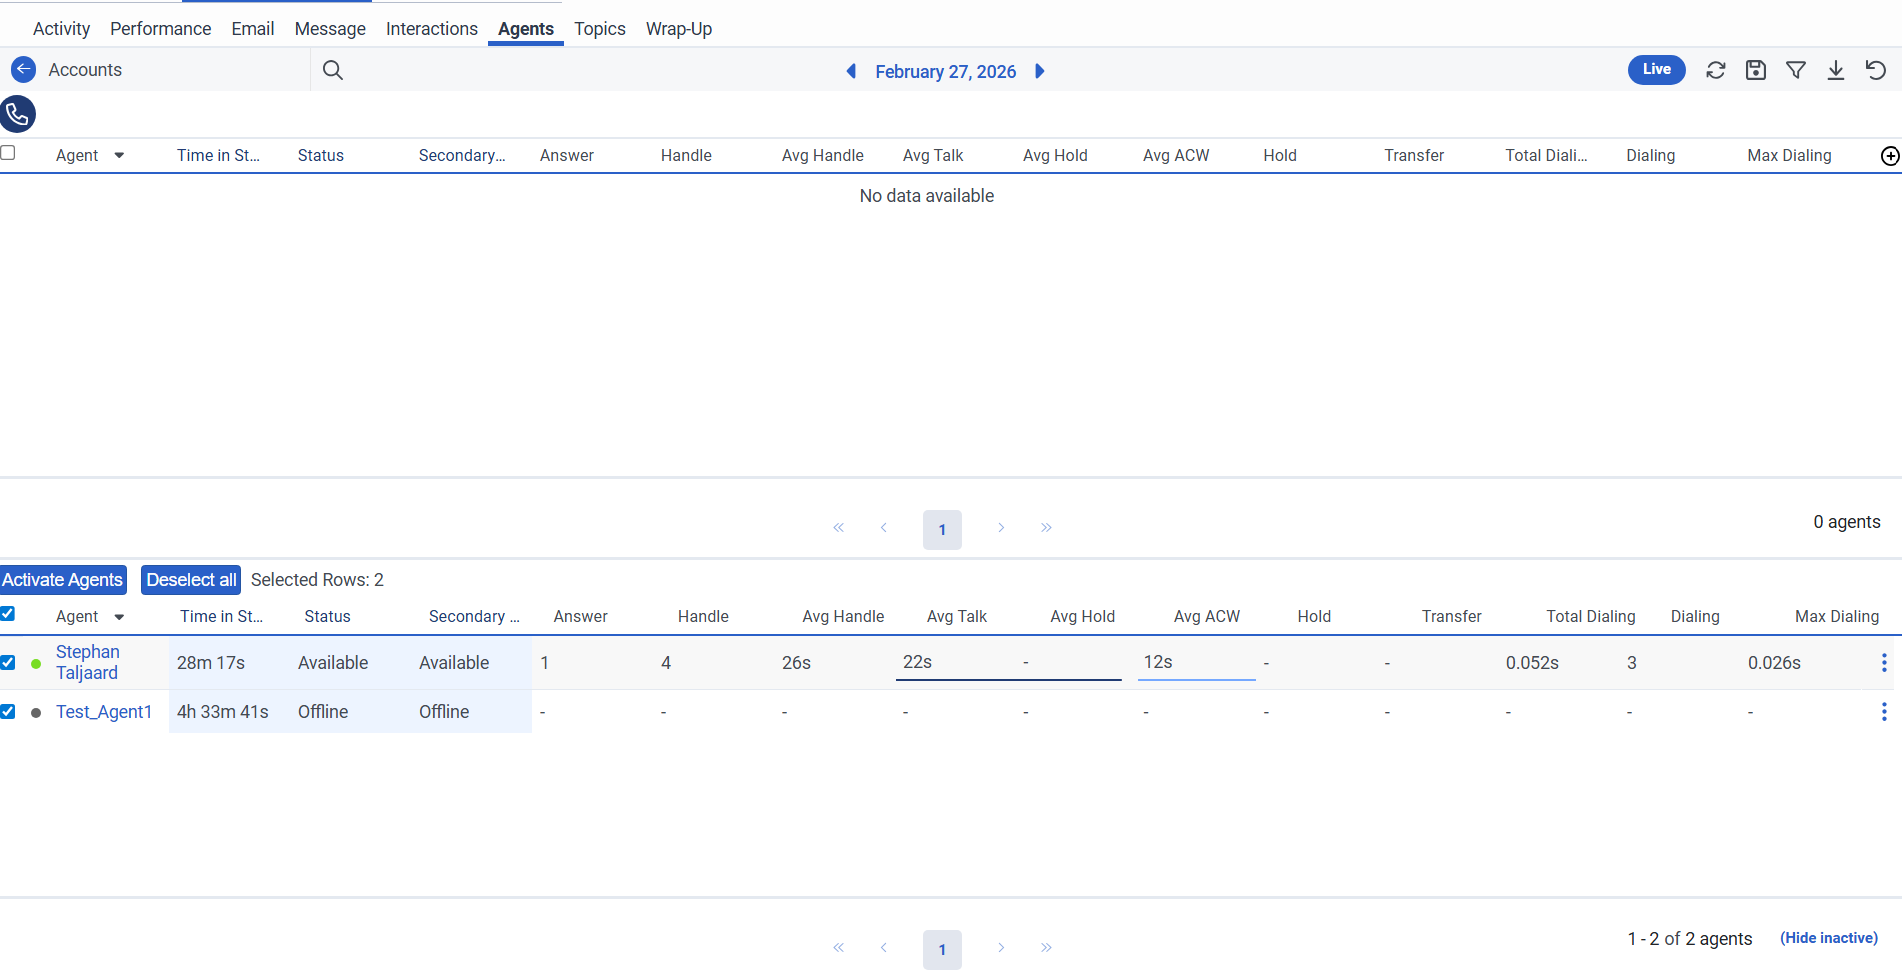Uncheck Stephan Taljaard row checkbox
This screenshot has height=970, width=1902.
click(8, 662)
